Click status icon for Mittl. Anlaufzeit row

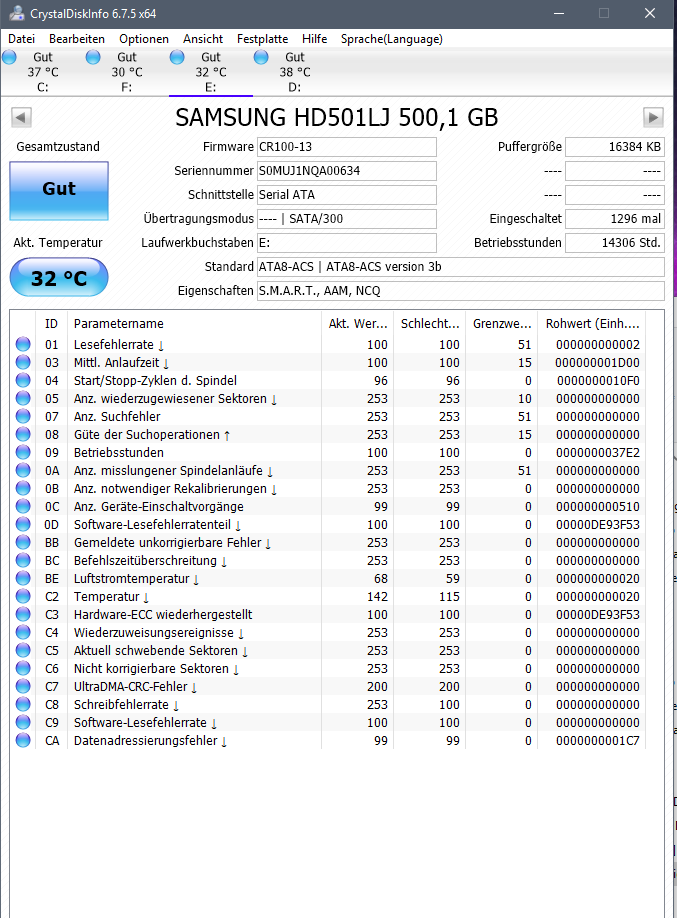23,362
